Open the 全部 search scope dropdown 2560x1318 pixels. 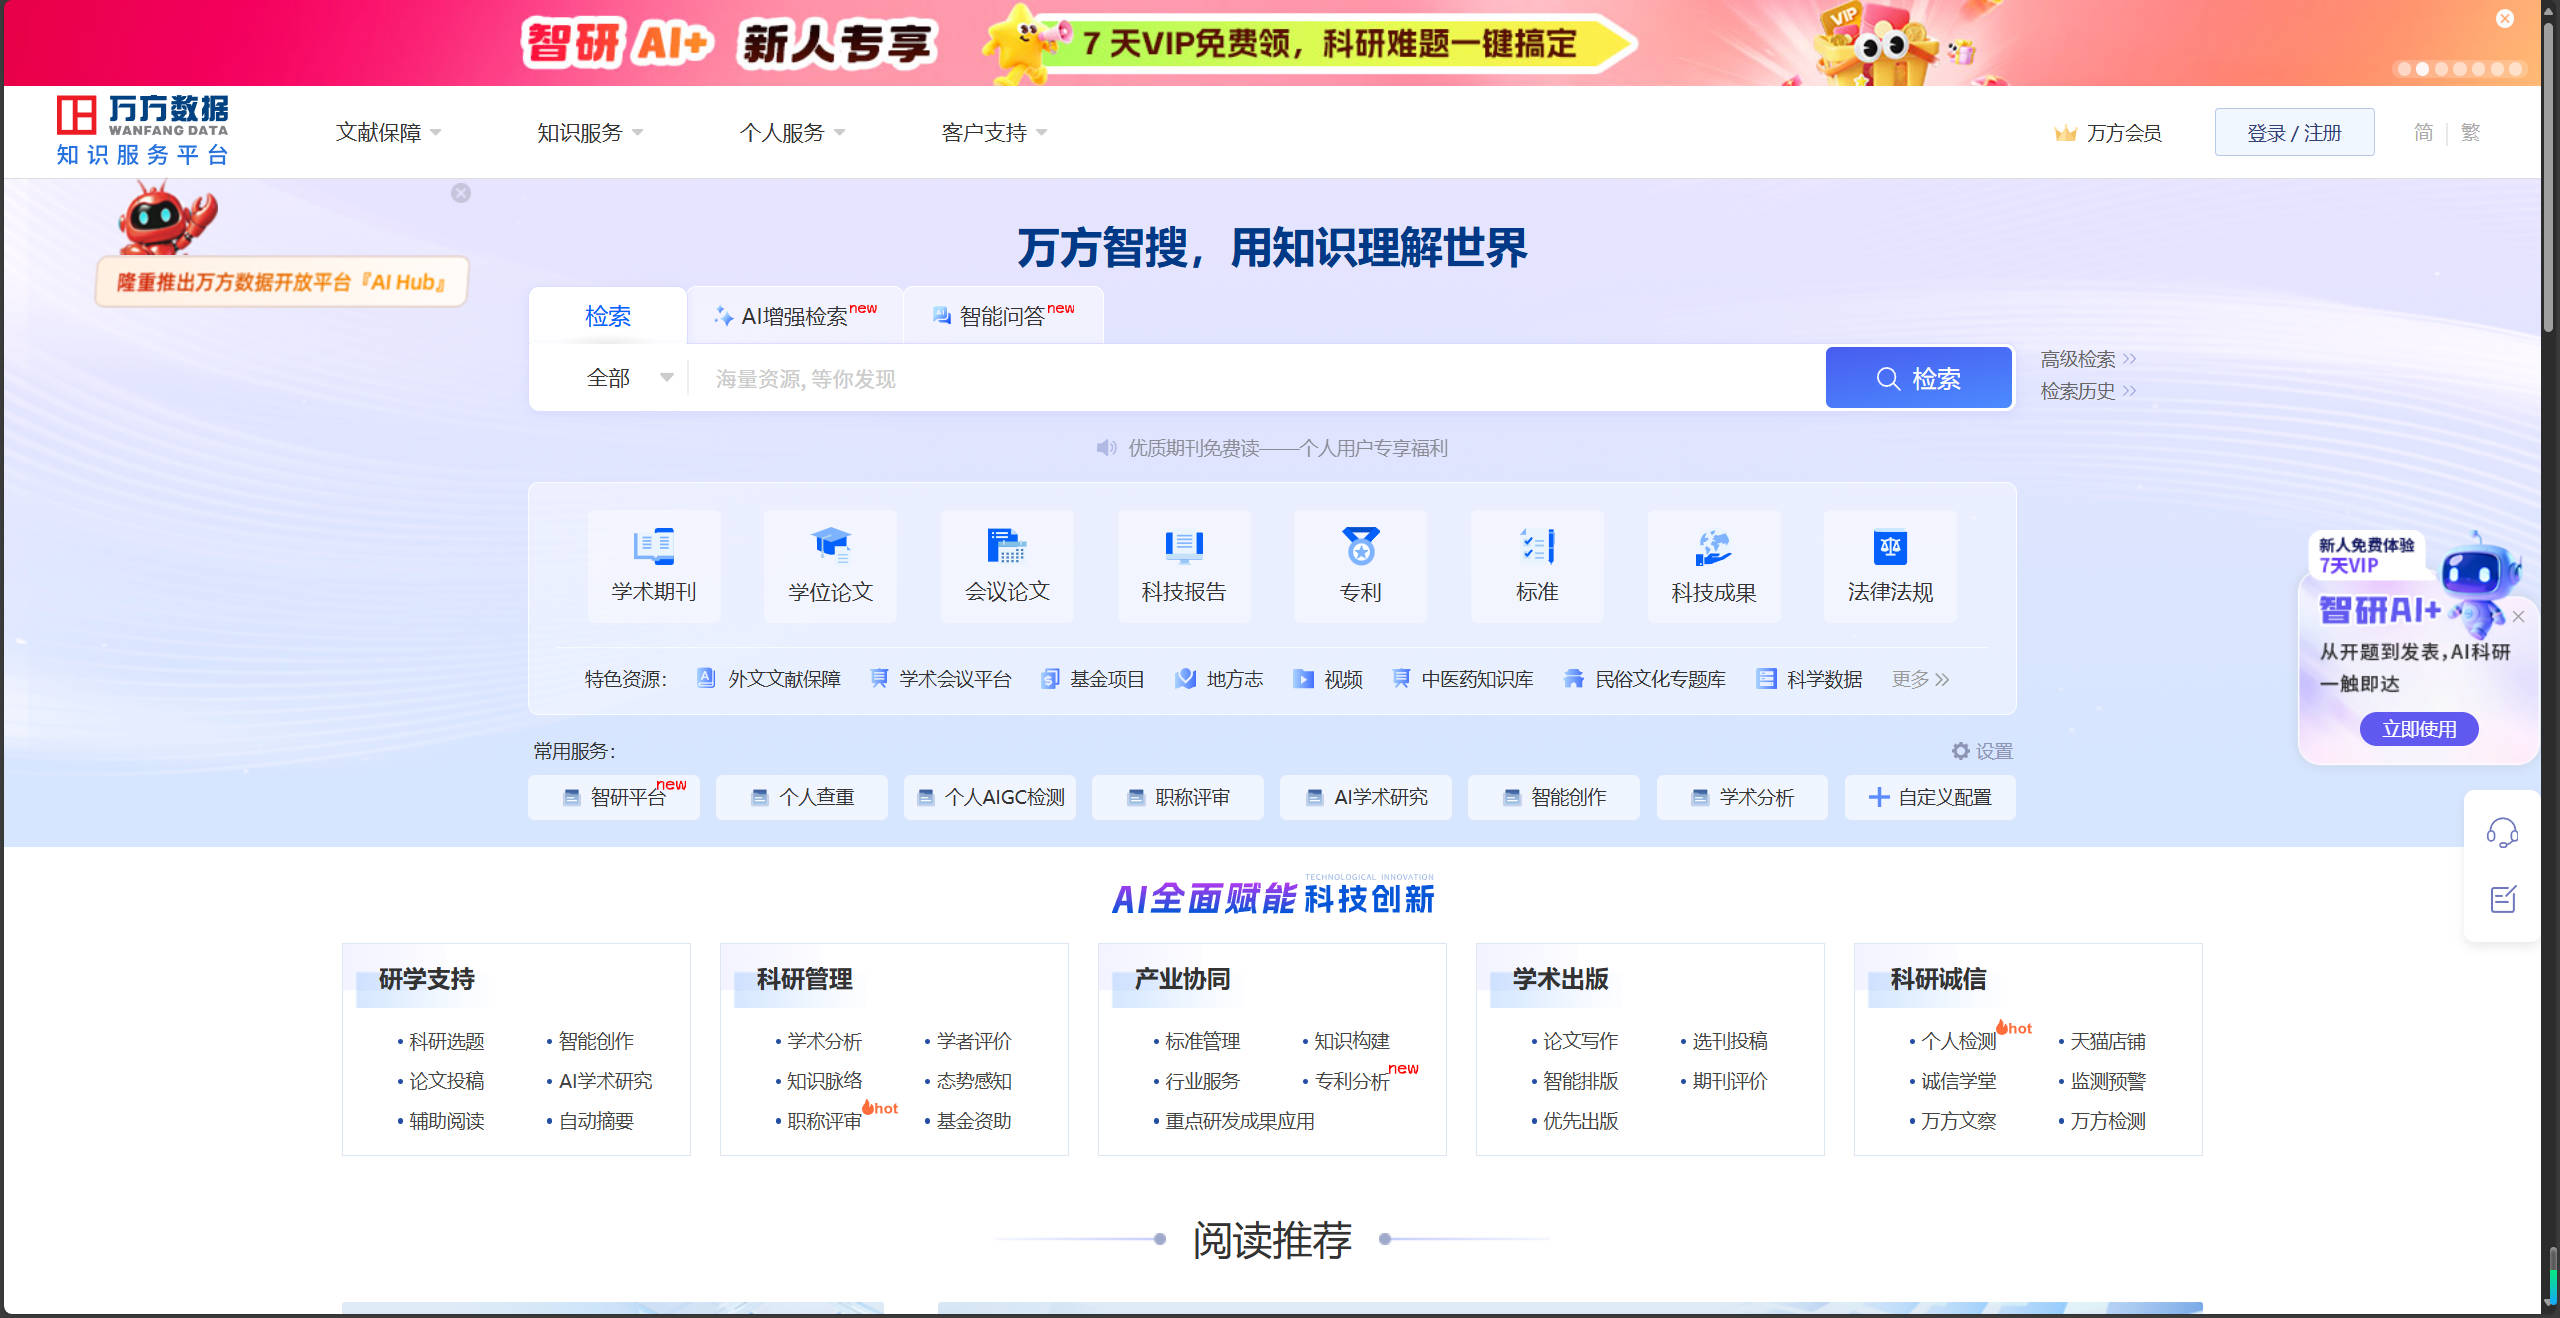(629, 378)
